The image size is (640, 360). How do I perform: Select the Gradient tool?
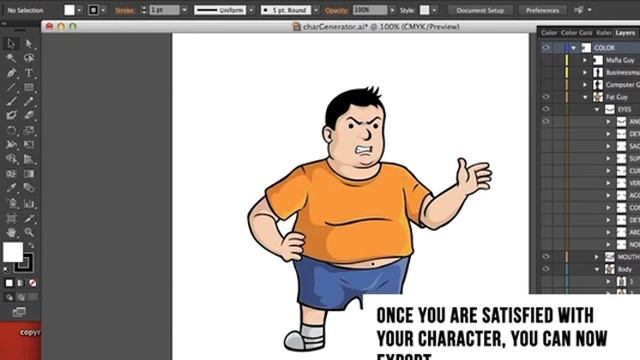29,173
